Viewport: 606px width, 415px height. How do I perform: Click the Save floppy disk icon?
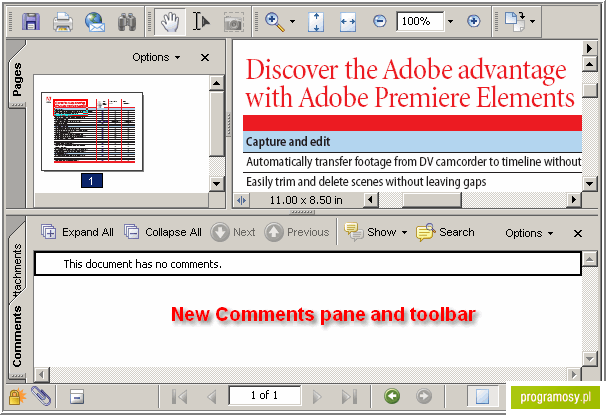(x=31, y=21)
